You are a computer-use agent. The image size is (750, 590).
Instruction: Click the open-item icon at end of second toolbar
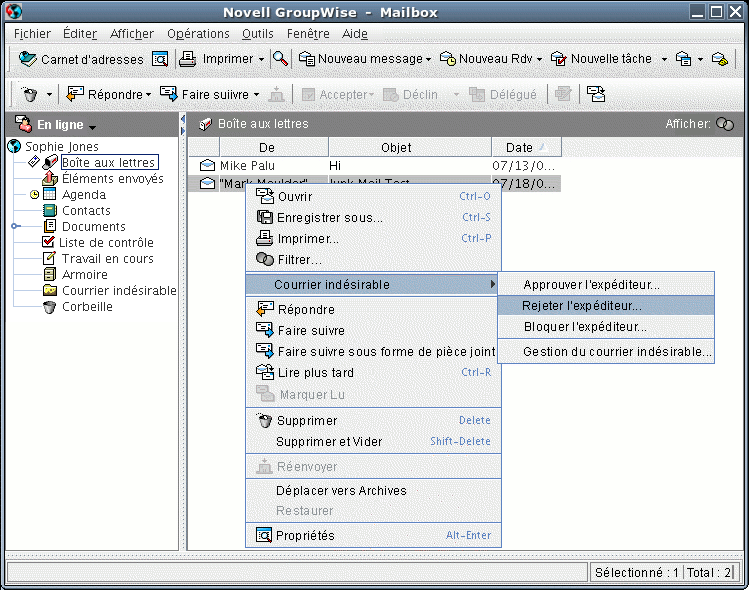[596, 94]
